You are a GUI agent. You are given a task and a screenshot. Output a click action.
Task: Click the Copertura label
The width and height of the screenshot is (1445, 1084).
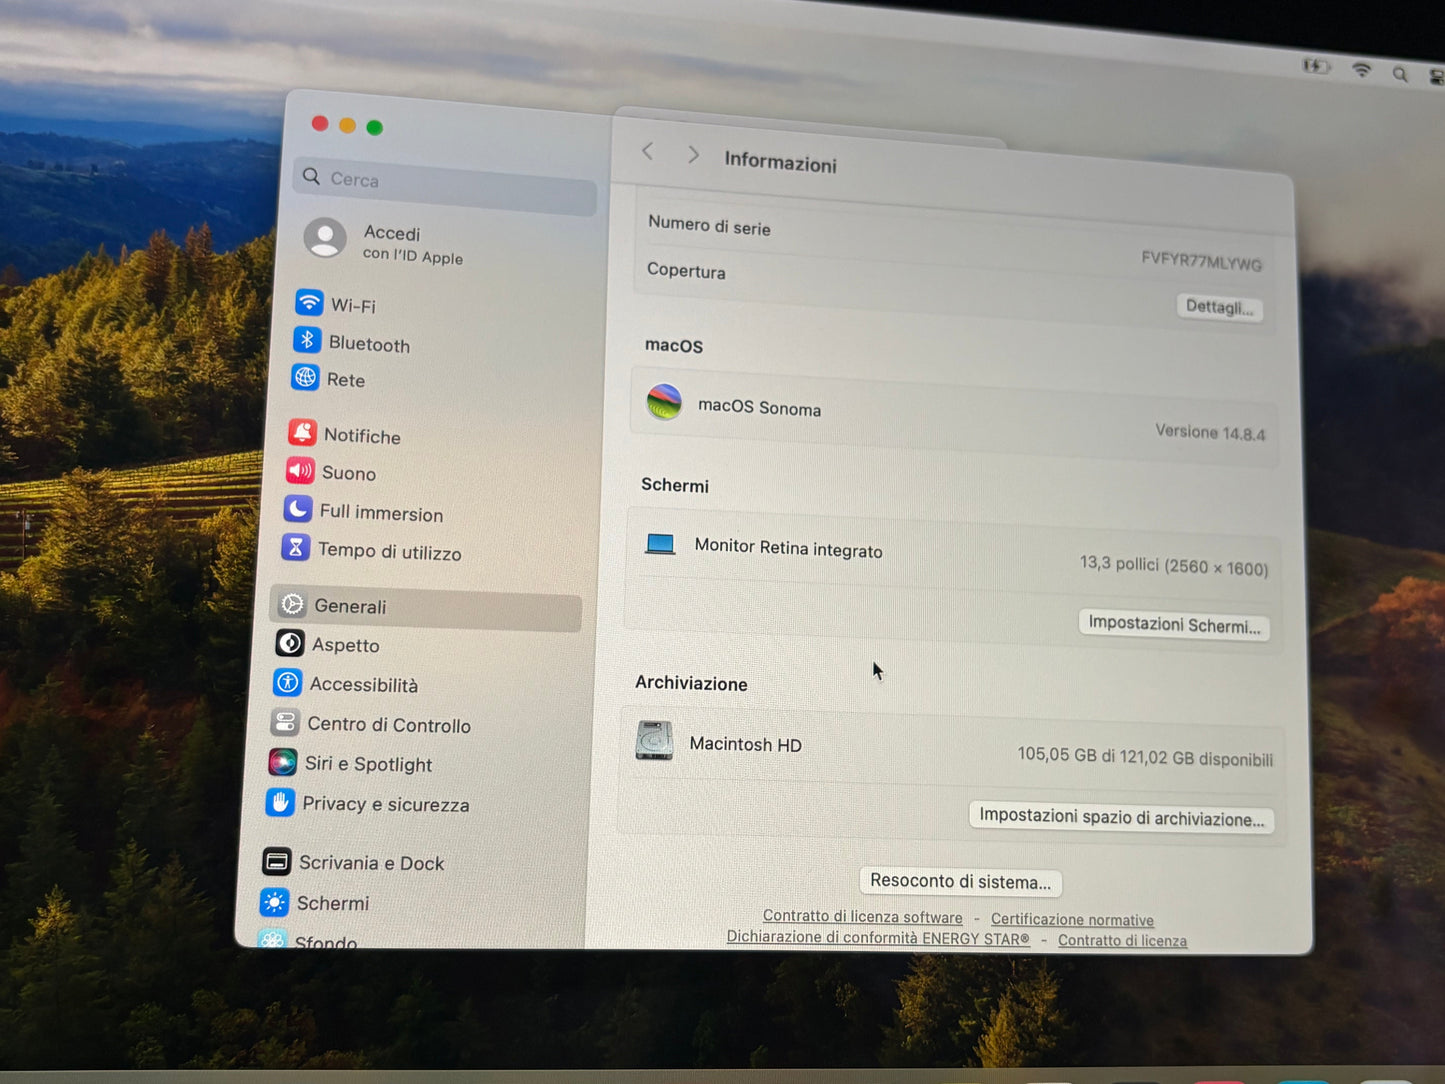(x=686, y=270)
